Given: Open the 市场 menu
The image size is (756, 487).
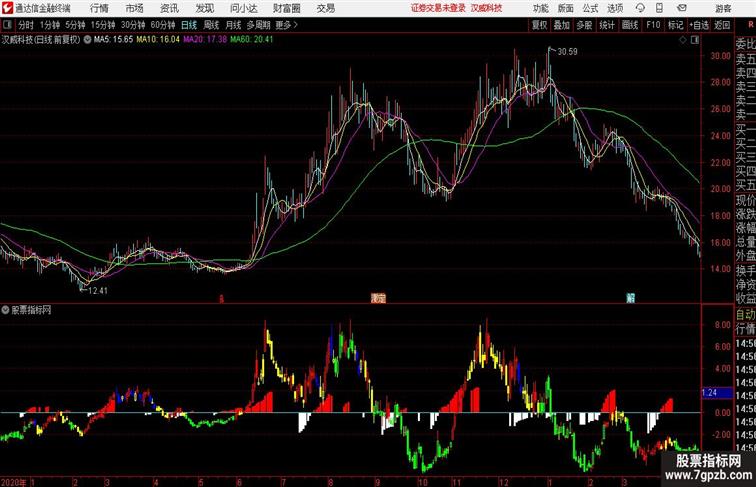Looking at the screenshot, I should (135, 8).
